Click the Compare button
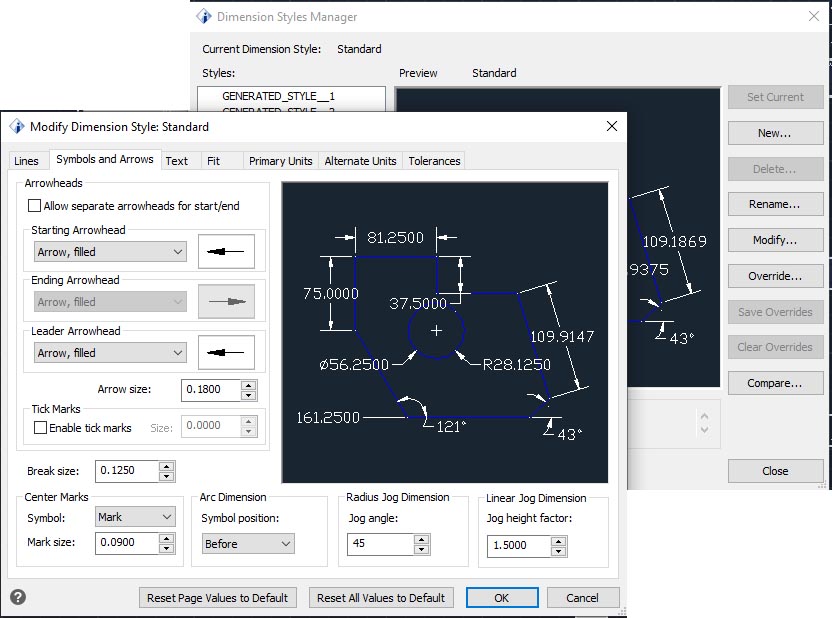This screenshot has height=618, width=832. click(x=775, y=383)
